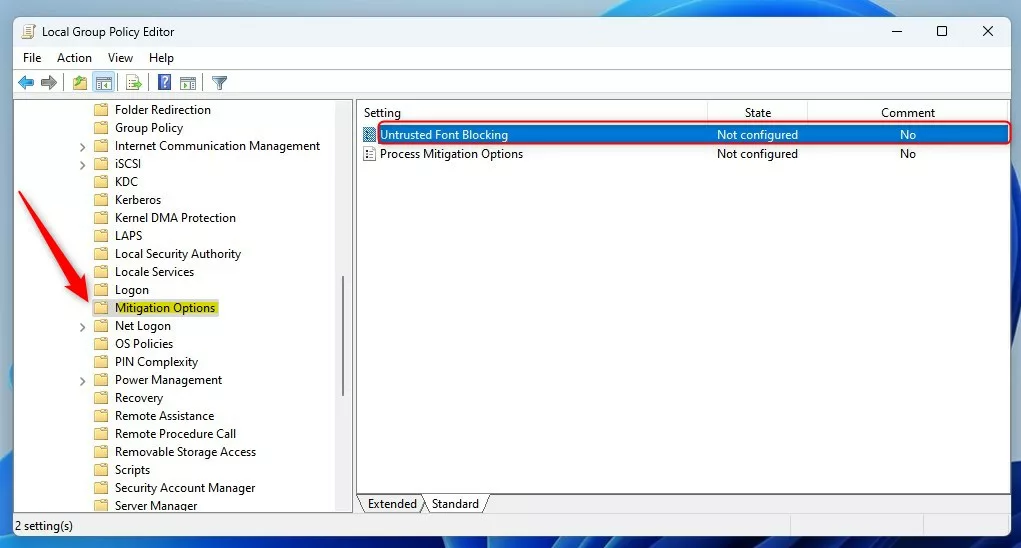Click the Group Policy folder icon
The width and height of the screenshot is (1021, 548).
(101, 128)
